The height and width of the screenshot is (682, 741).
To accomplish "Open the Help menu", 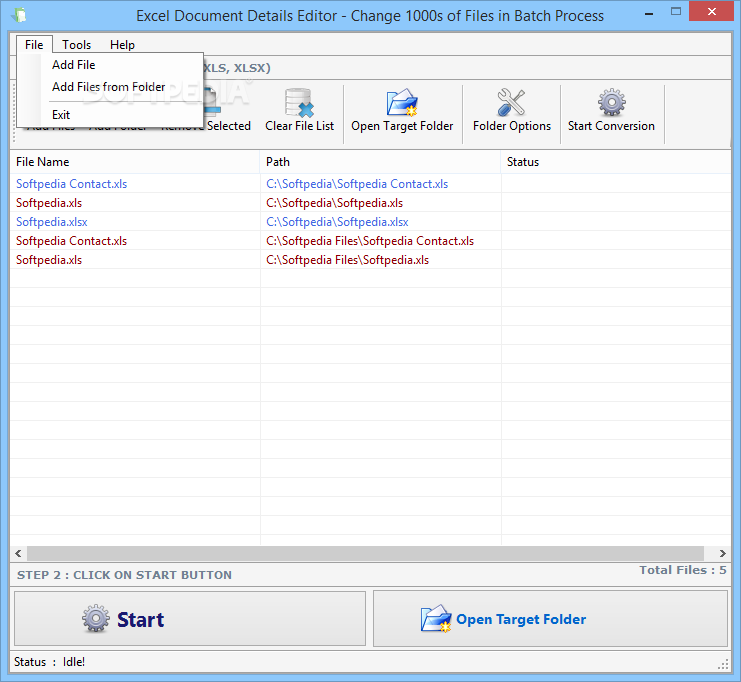I will (x=122, y=44).
